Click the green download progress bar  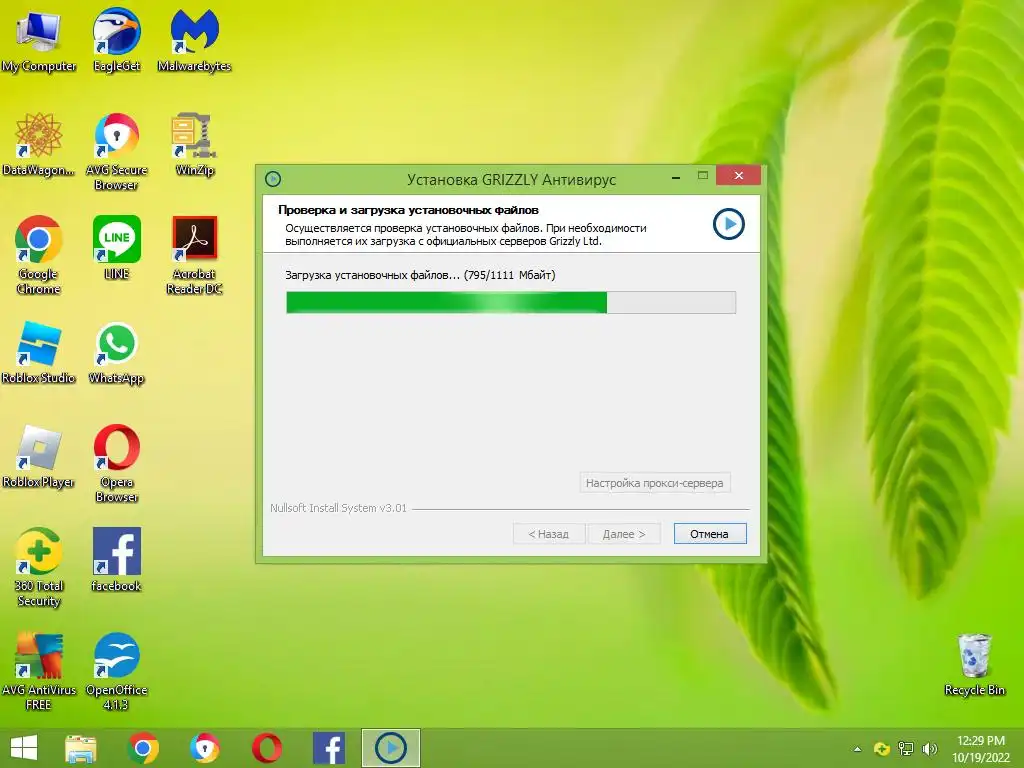(511, 302)
